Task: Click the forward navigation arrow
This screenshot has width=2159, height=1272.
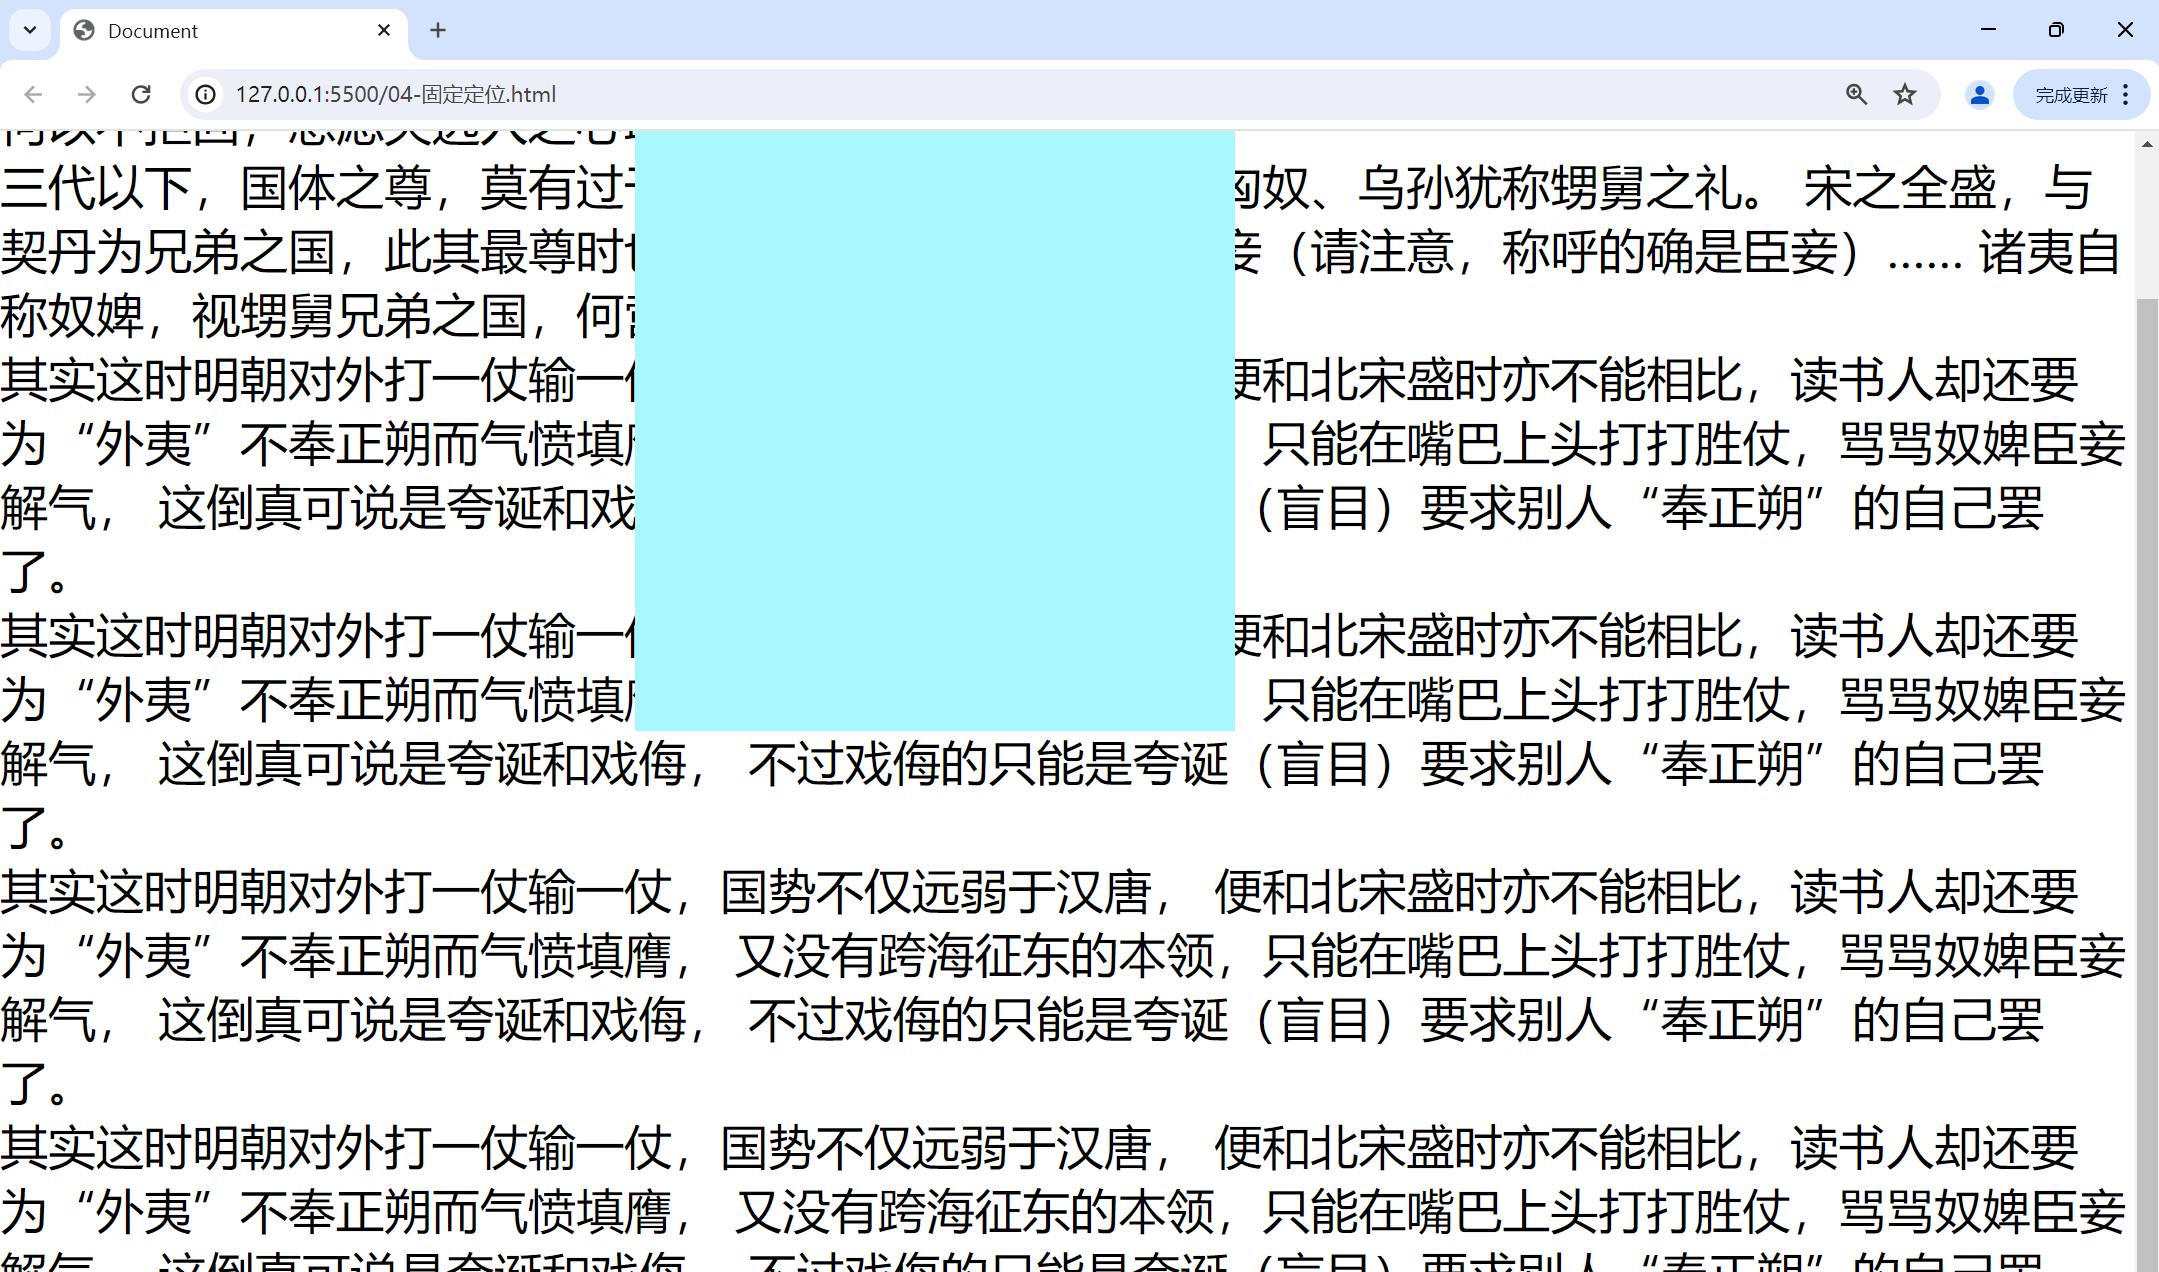Action: (87, 94)
